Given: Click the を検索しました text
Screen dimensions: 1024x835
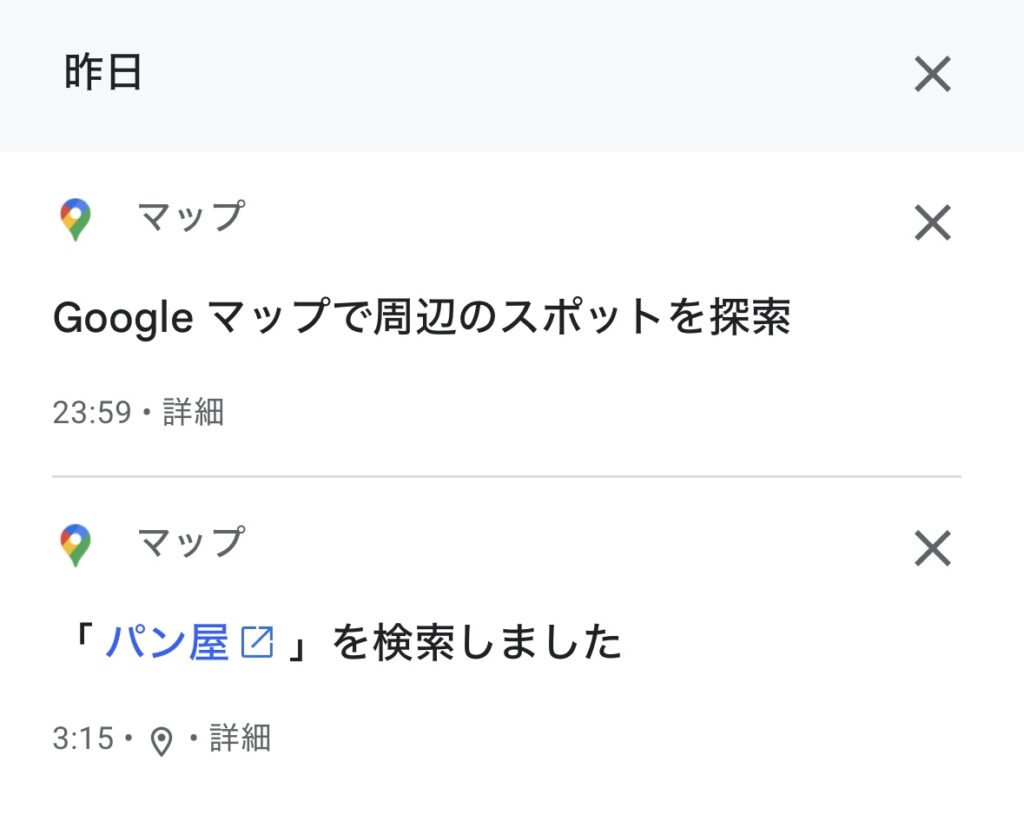Looking at the screenshot, I should click(477, 643).
